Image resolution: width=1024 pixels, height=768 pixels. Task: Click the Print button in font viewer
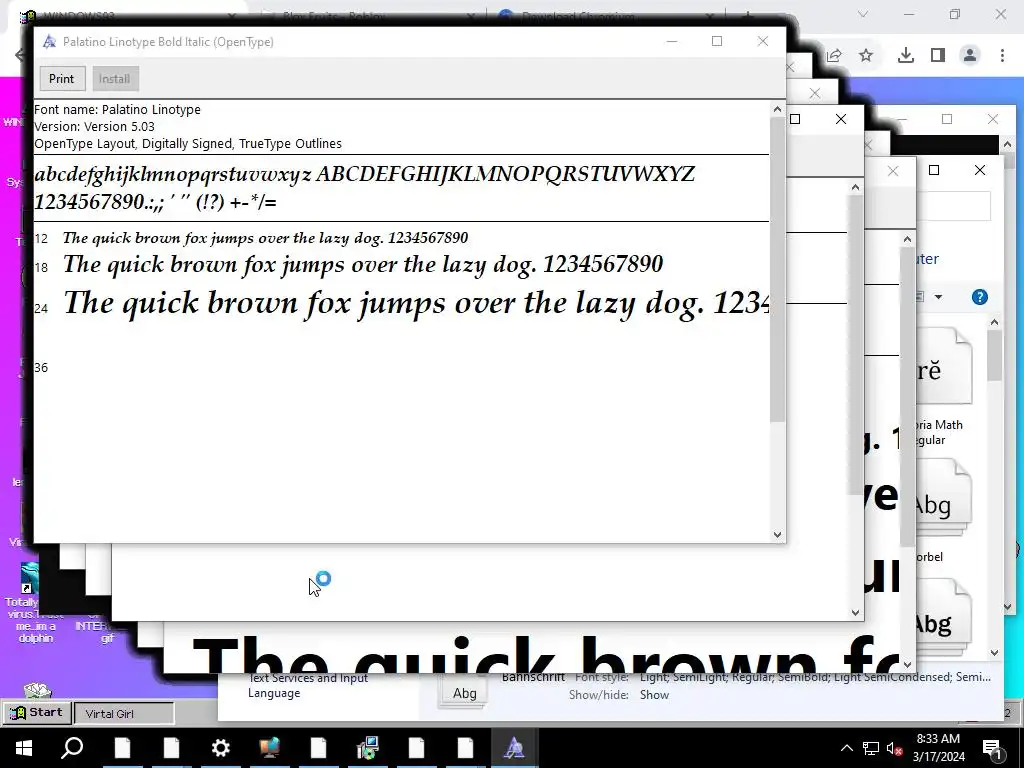[61, 78]
